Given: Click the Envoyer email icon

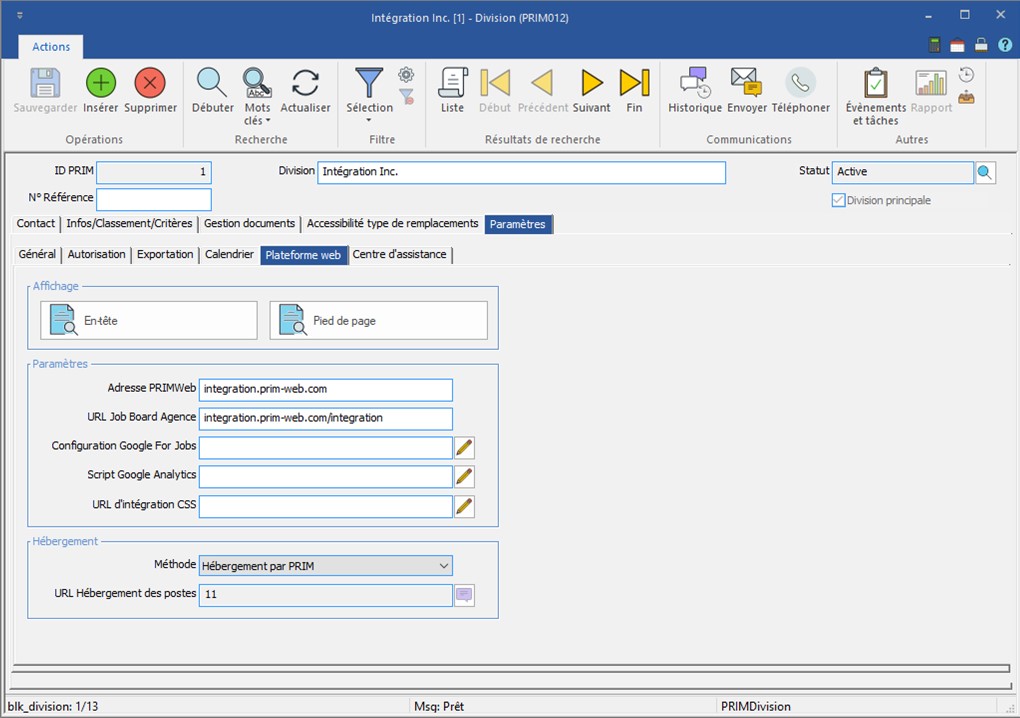Looking at the screenshot, I should tap(746, 83).
